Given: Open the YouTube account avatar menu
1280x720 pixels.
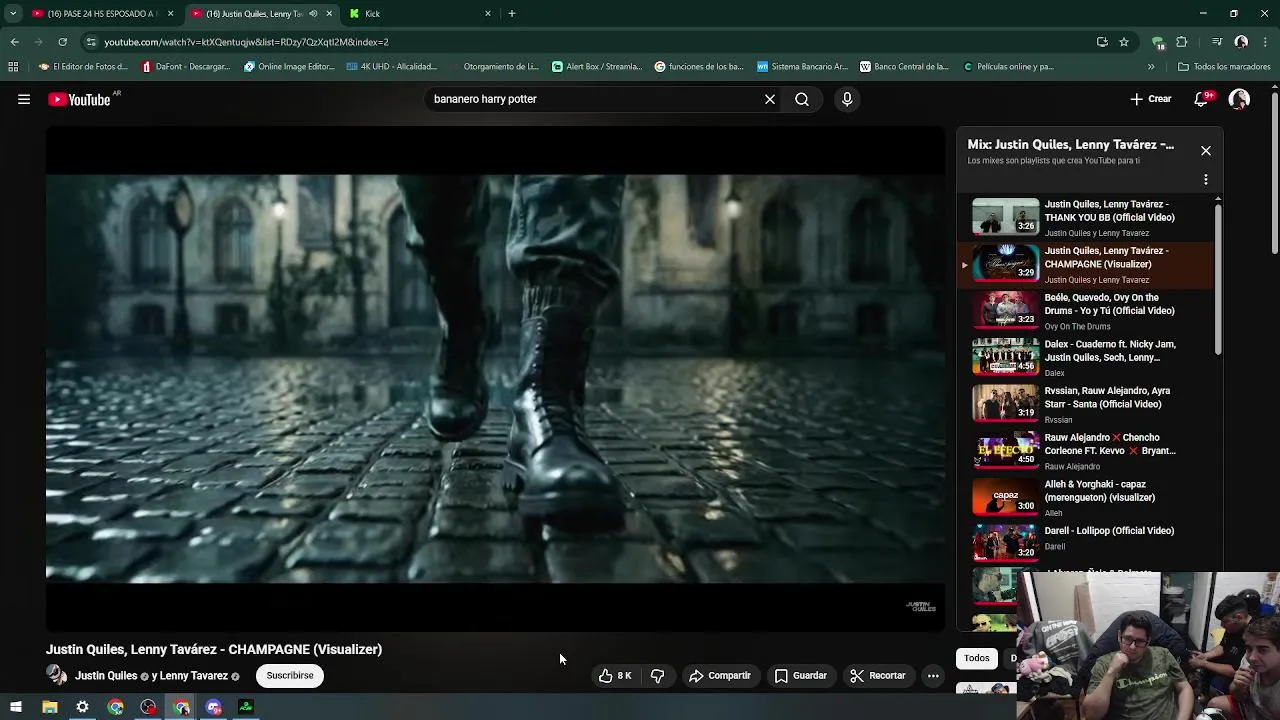Looking at the screenshot, I should point(1239,99).
